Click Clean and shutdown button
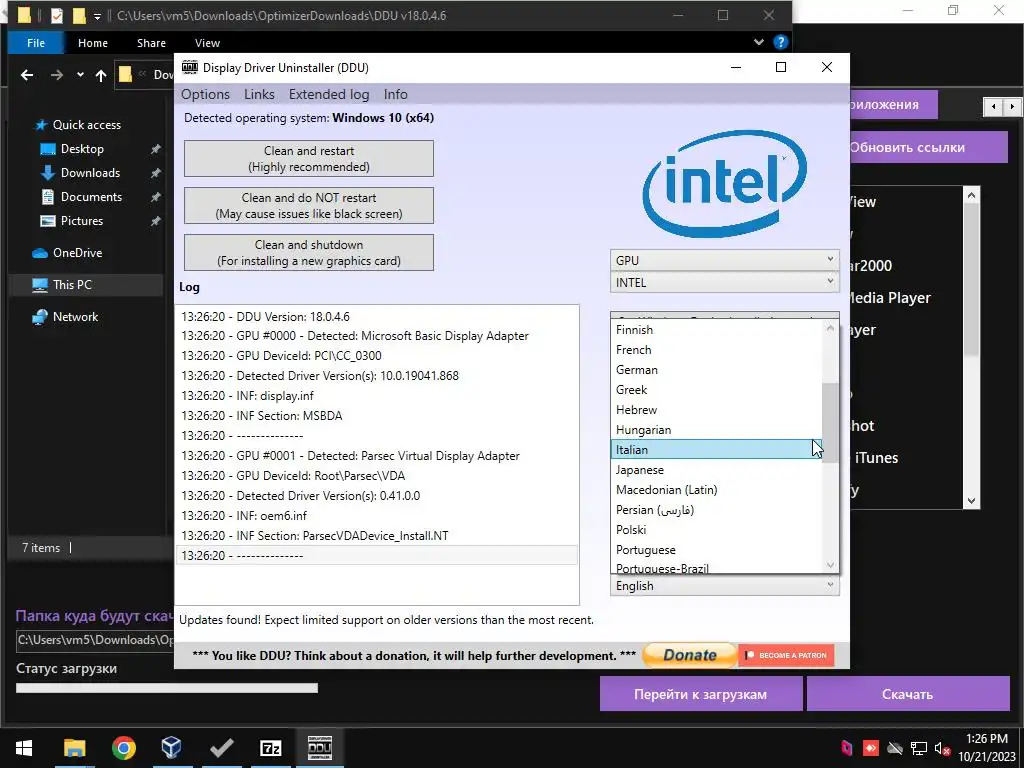The image size is (1024, 768). coord(309,253)
